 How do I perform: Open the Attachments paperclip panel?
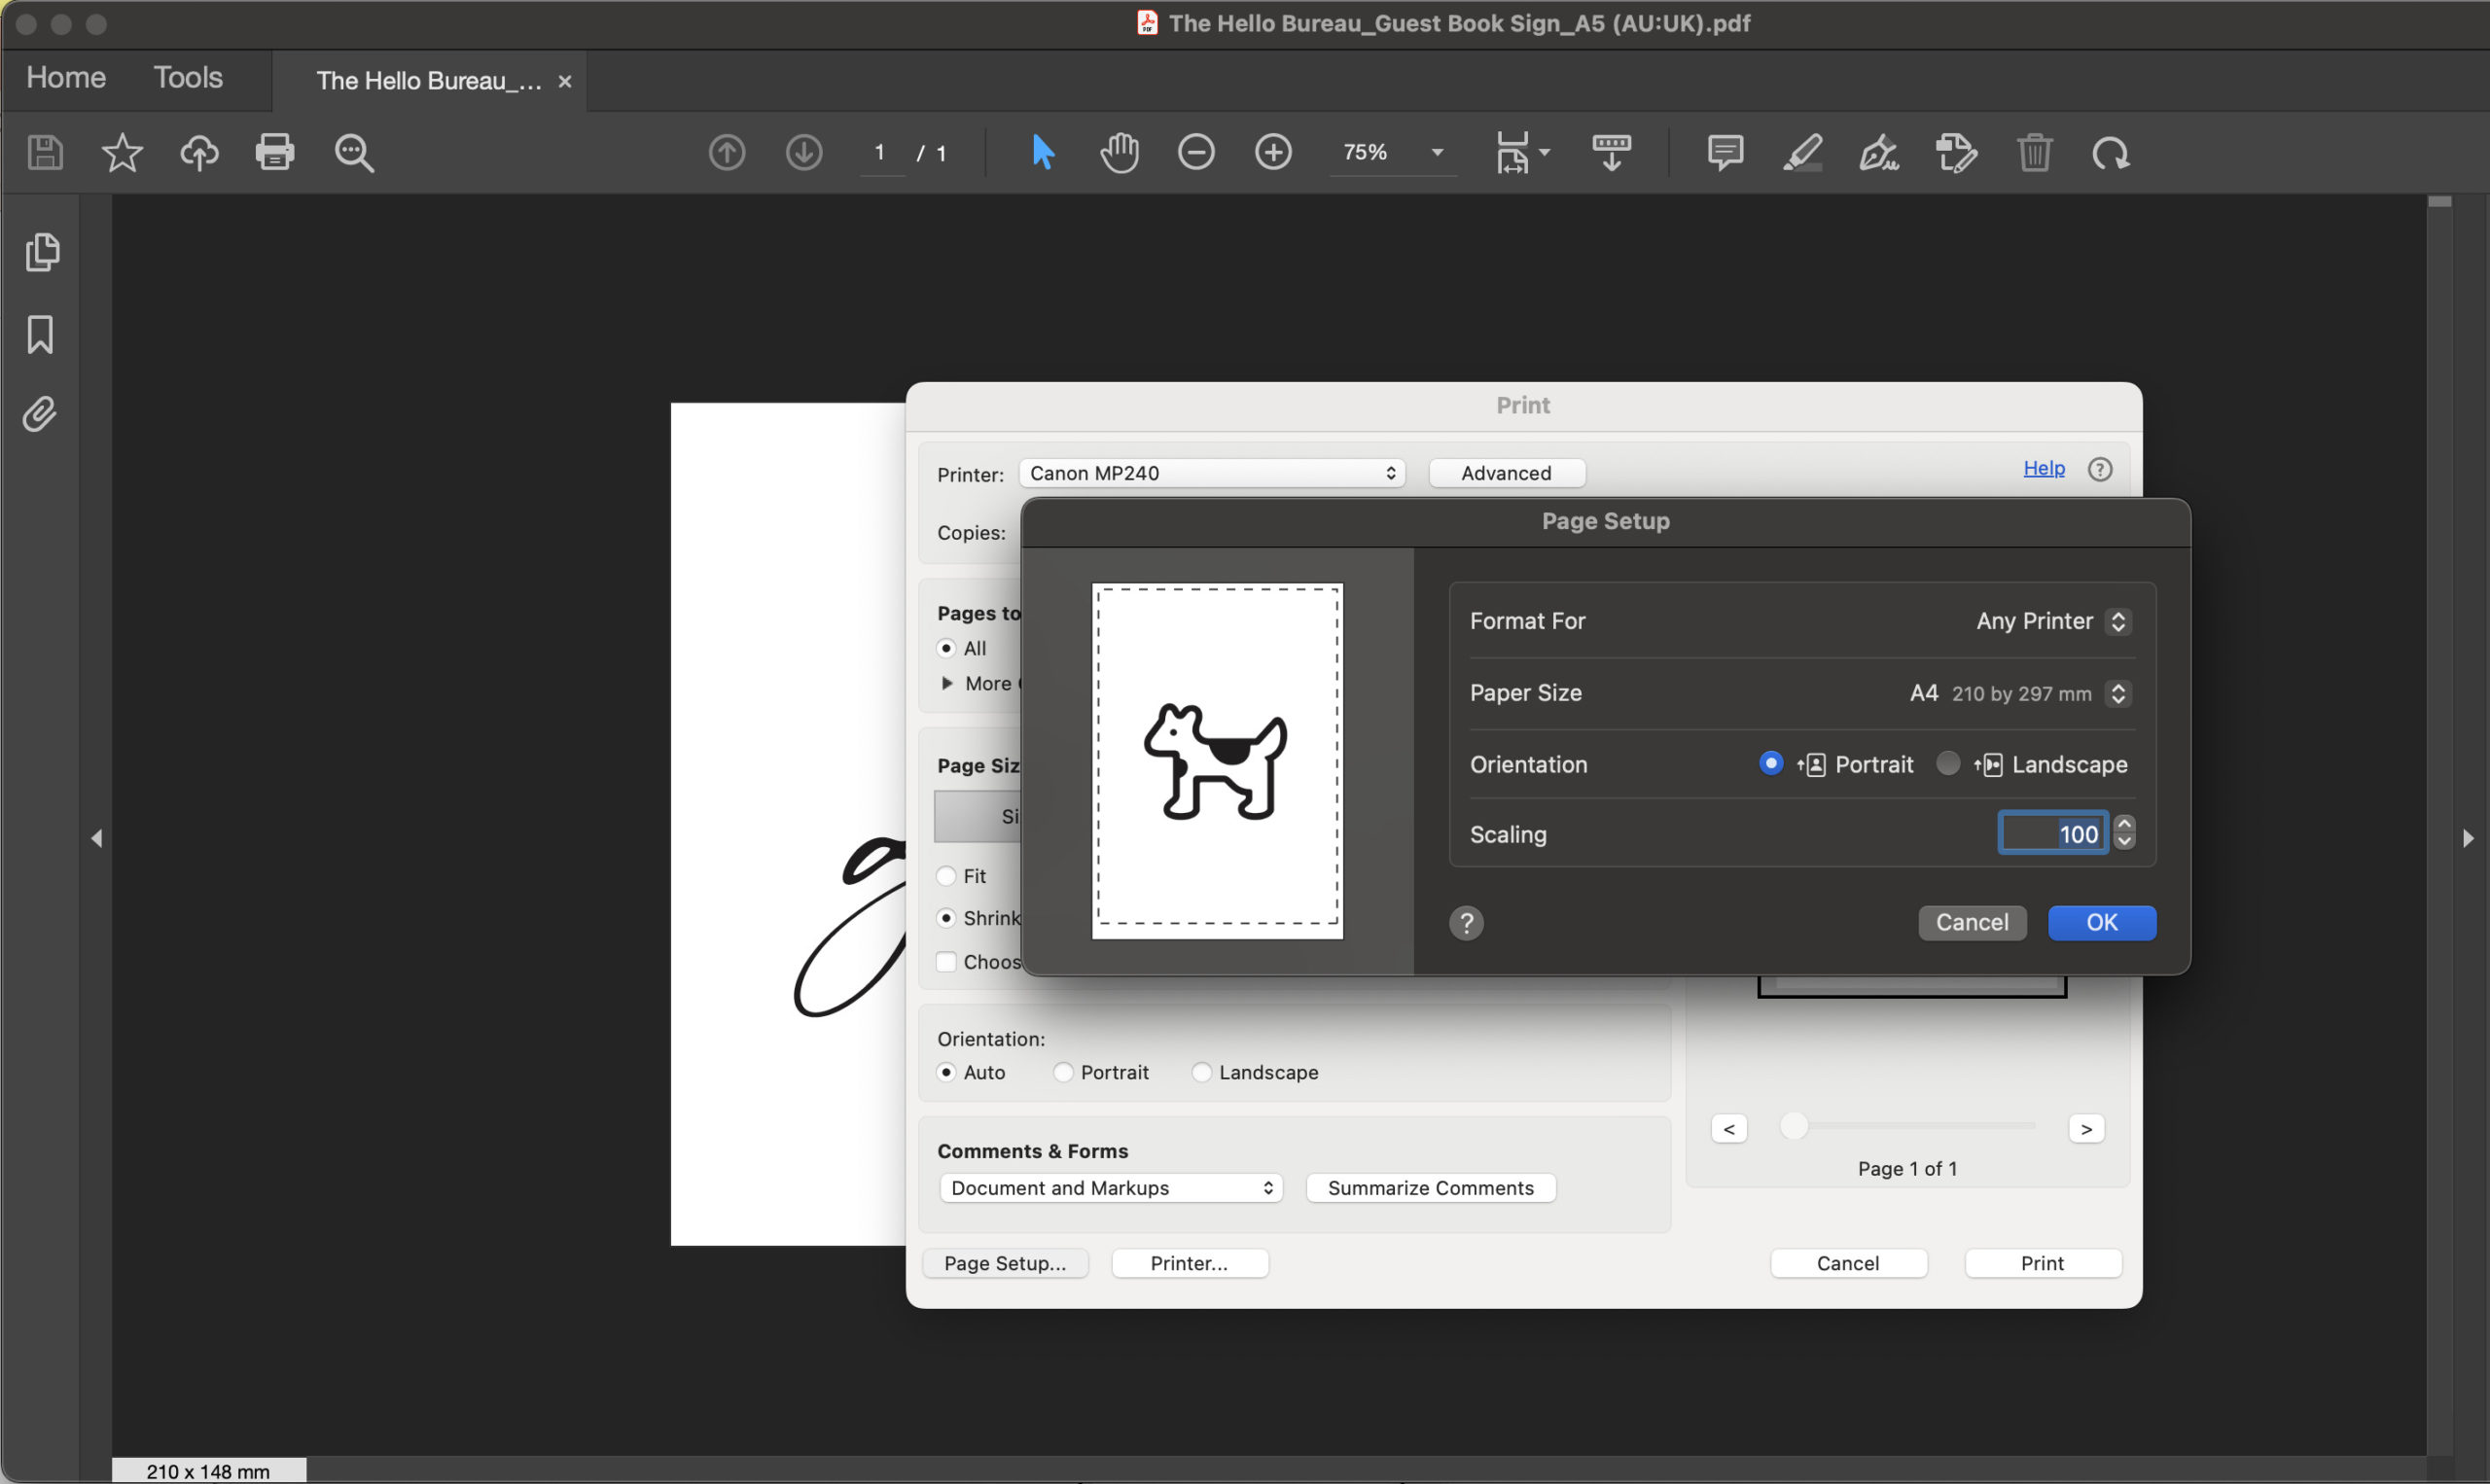39,414
